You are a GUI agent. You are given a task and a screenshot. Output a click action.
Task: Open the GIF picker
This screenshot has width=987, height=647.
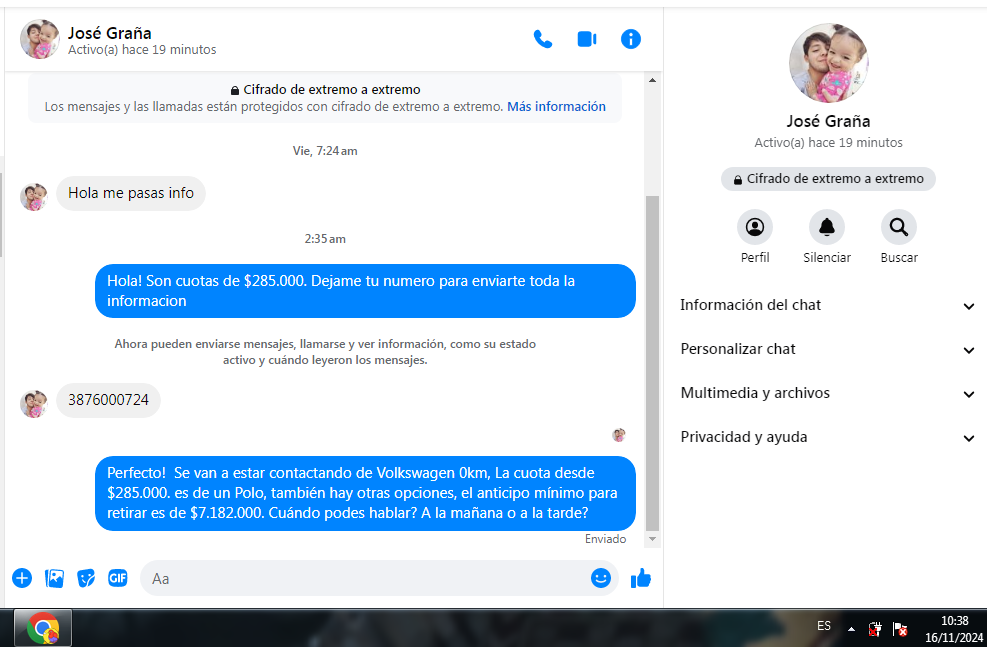118,578
